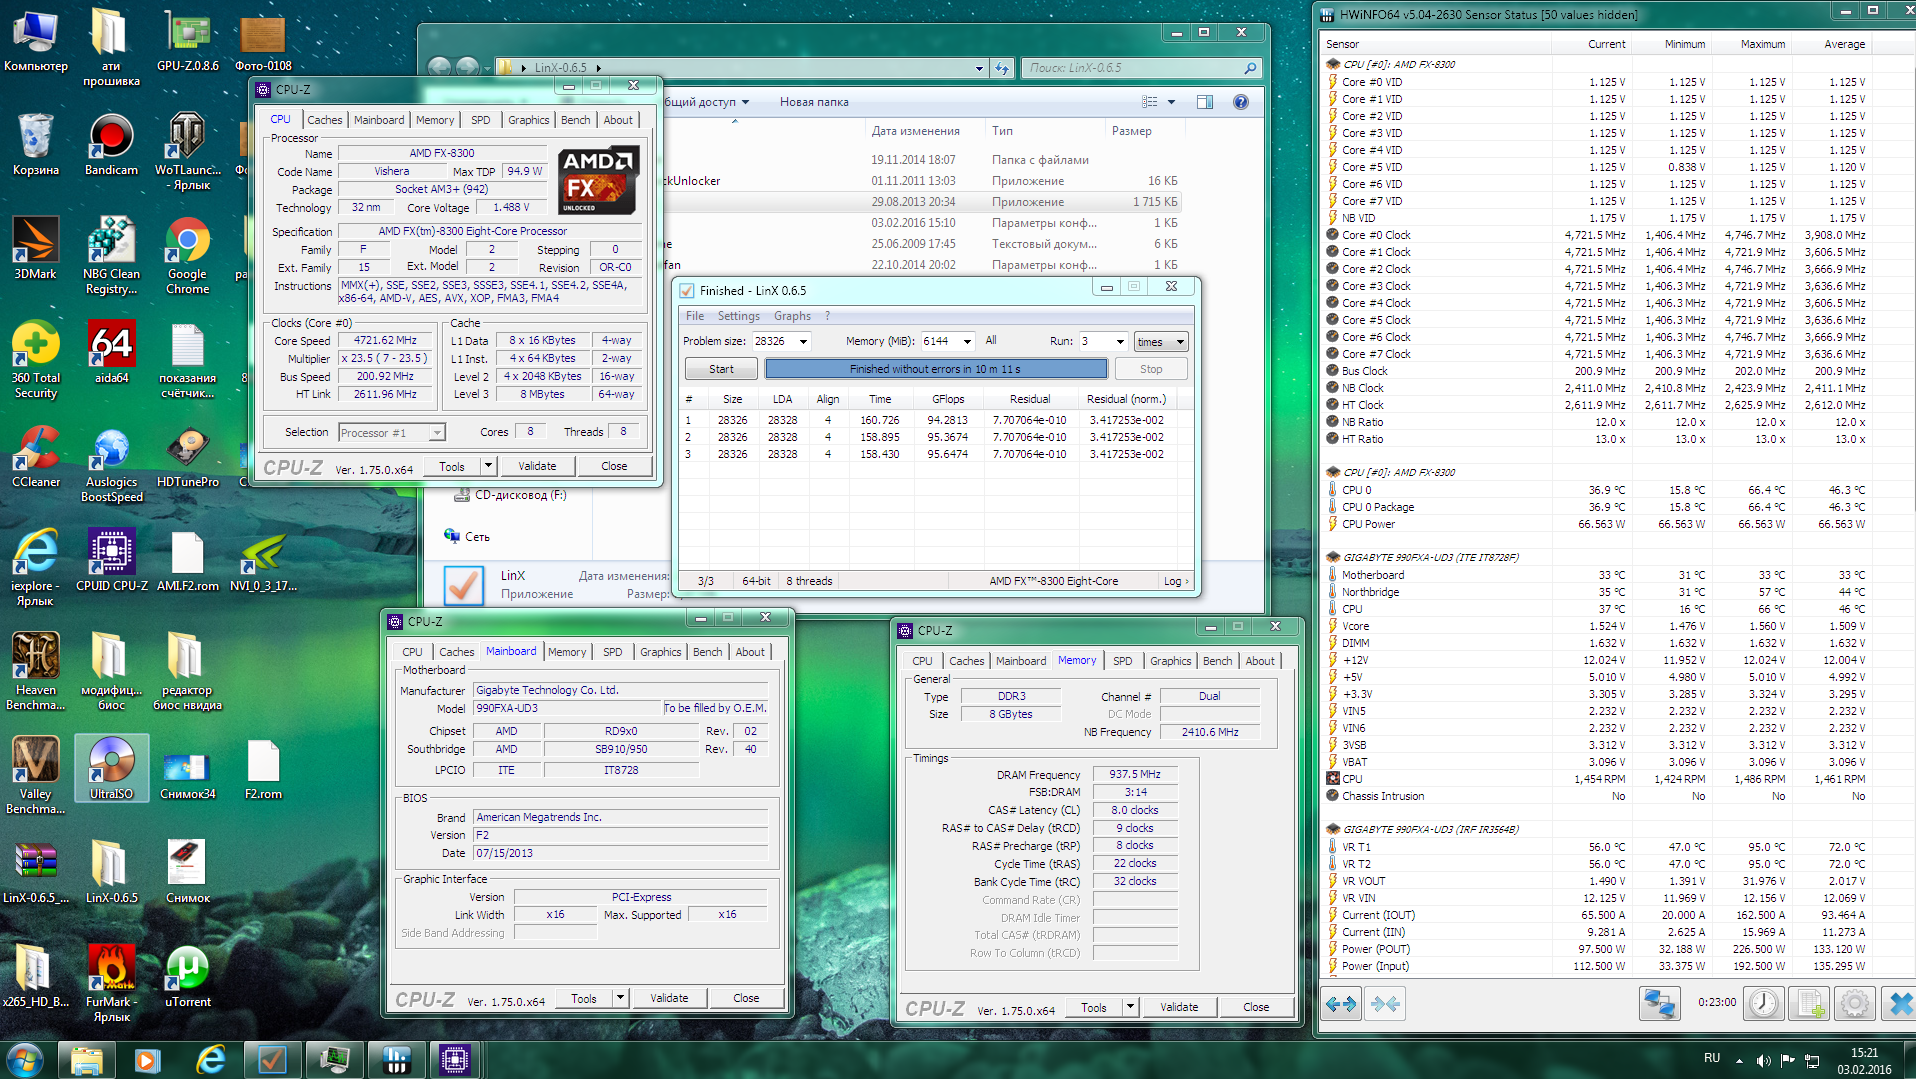Screen dimensions: 1916x1079
Task: Click HWiNFO Maximum column header
Action: coord(1762,44)
